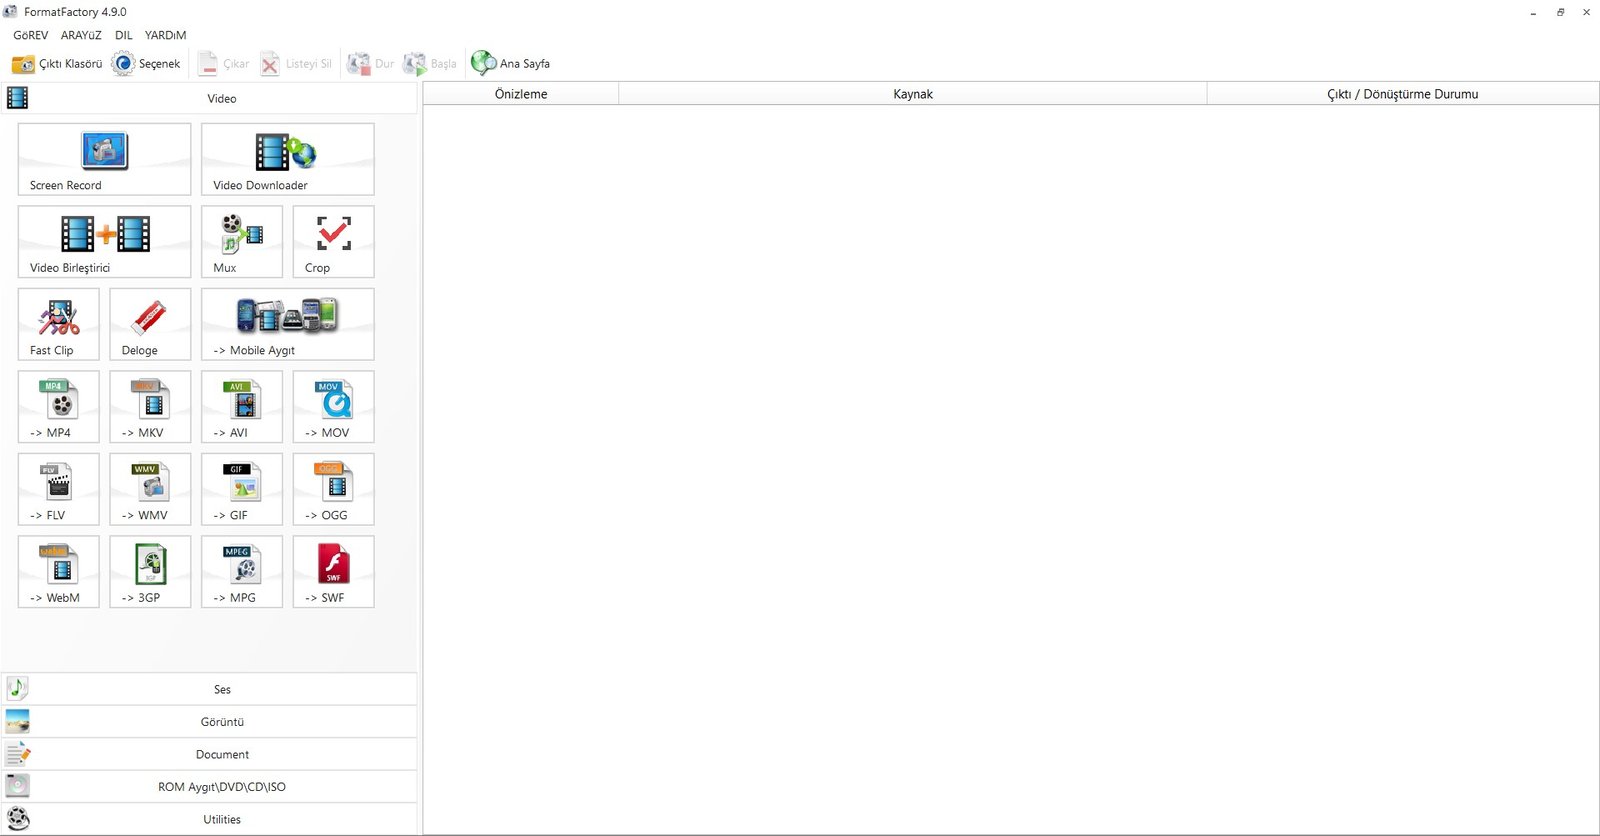Open the Screen Record tool

[104, 159]
